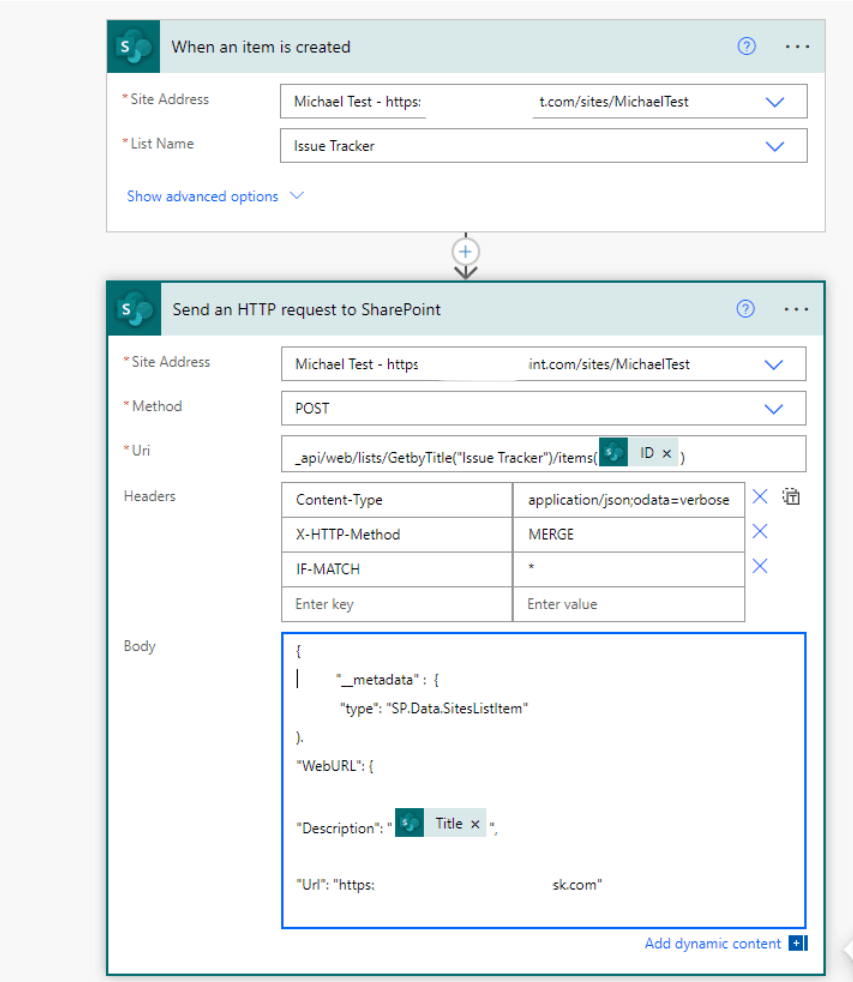
Task: Open help for 'Send an HTTP request to SharePoint'
Action: pyautogui.click(x=745, y=309)
